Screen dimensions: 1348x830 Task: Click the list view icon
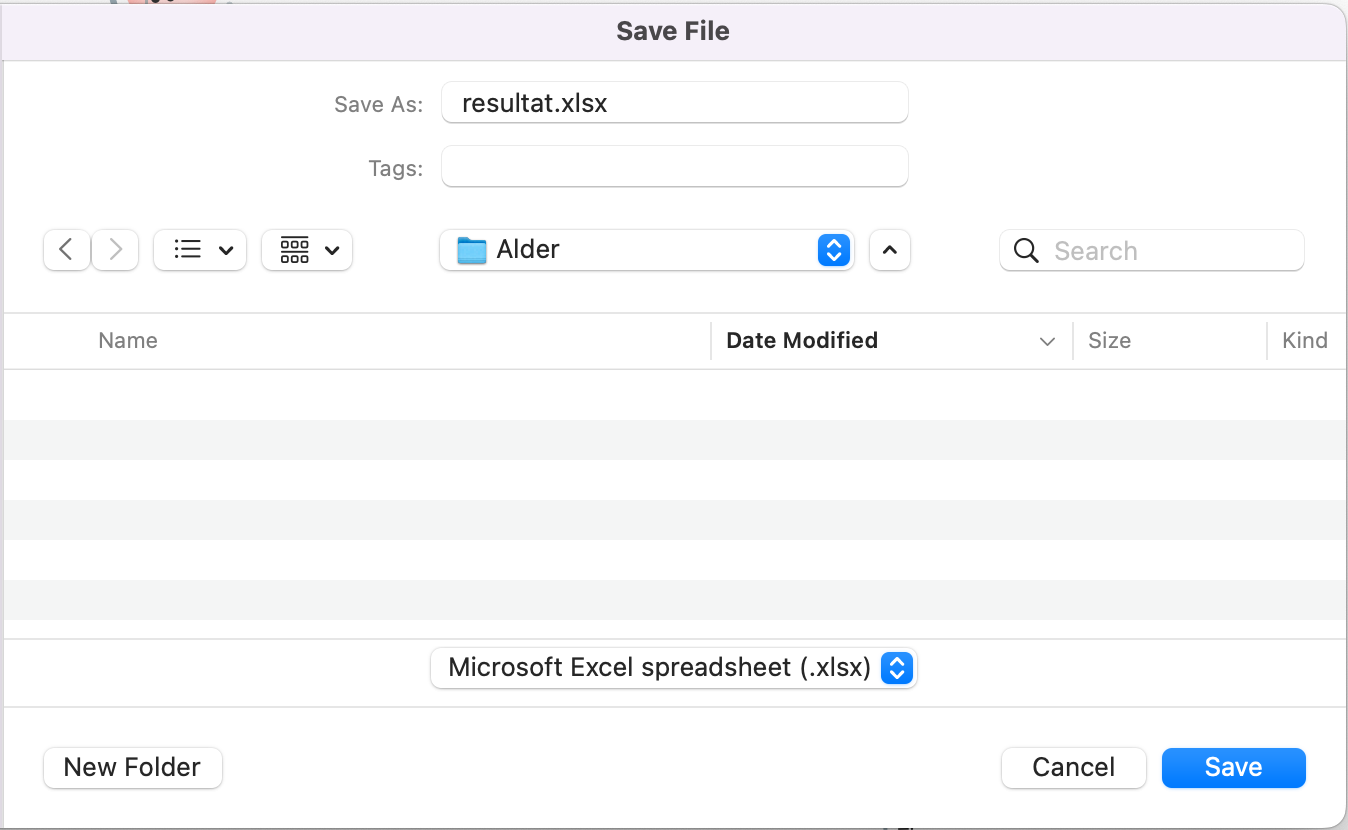click(x=187, y=250)
